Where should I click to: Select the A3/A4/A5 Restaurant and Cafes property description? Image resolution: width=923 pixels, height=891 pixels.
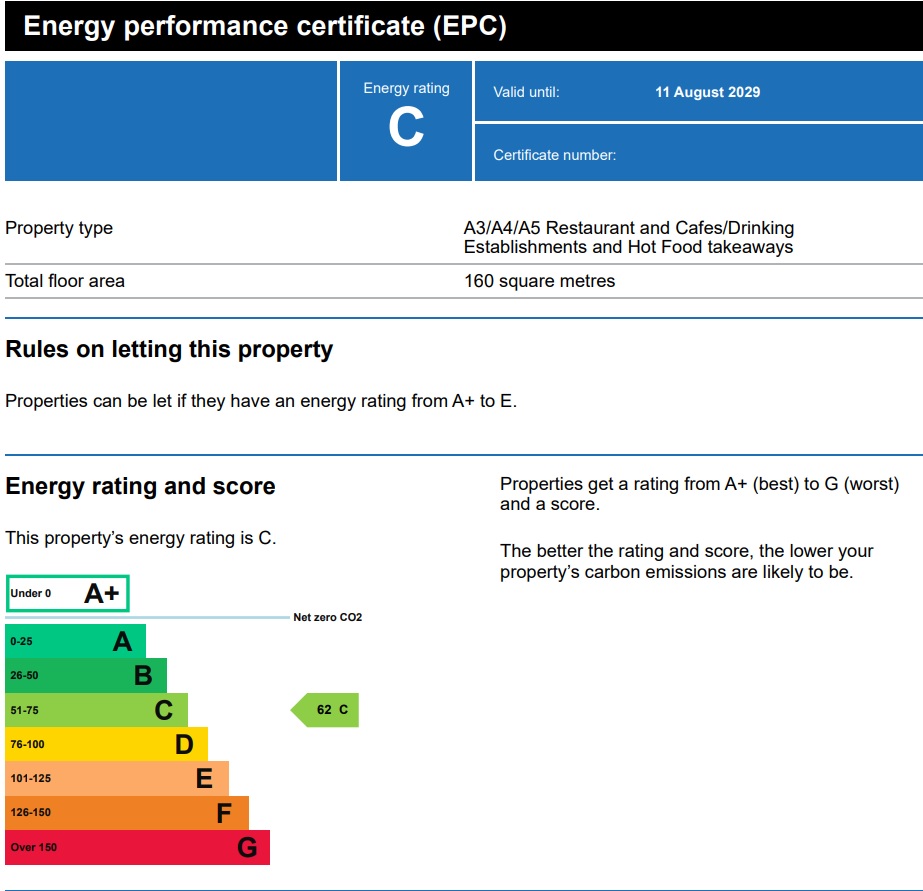tap(628, 238)
